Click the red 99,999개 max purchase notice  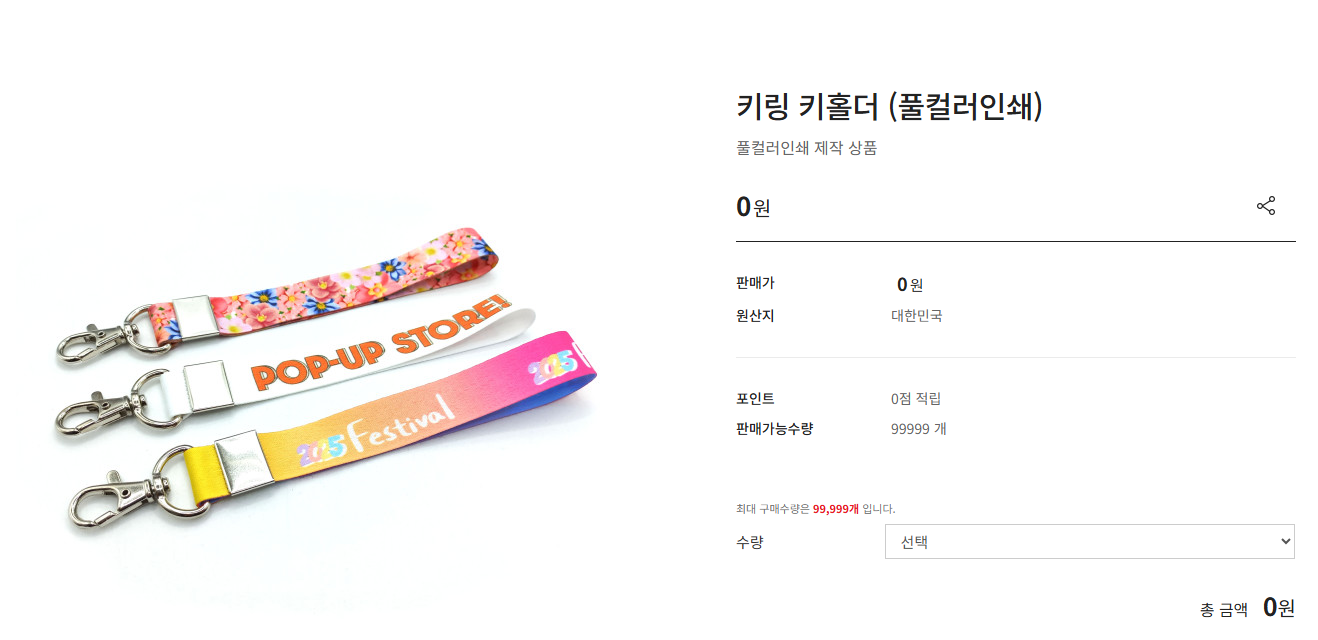pos(836,508)
